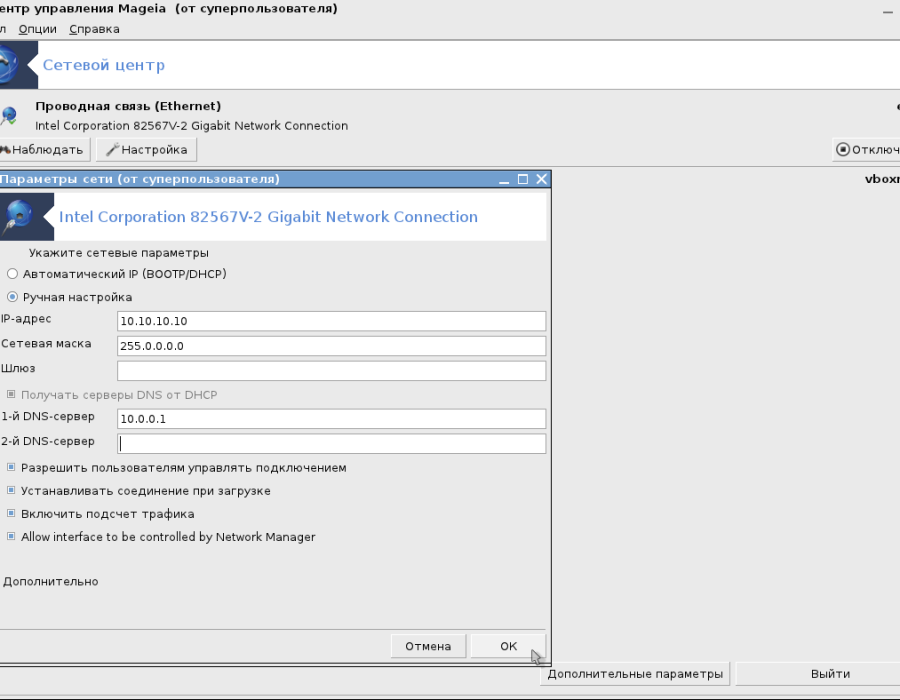Viewport: 900px width, 700px height.
Task: Click the Сетевой центр title text
Action: 104,65
